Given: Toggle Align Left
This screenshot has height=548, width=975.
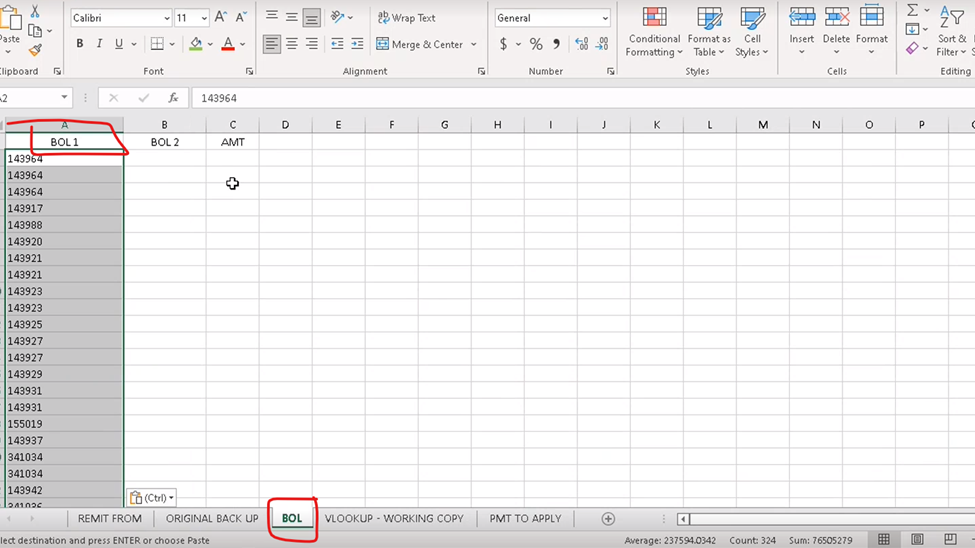Looking at the screenshot, I should tap(272, 44).
